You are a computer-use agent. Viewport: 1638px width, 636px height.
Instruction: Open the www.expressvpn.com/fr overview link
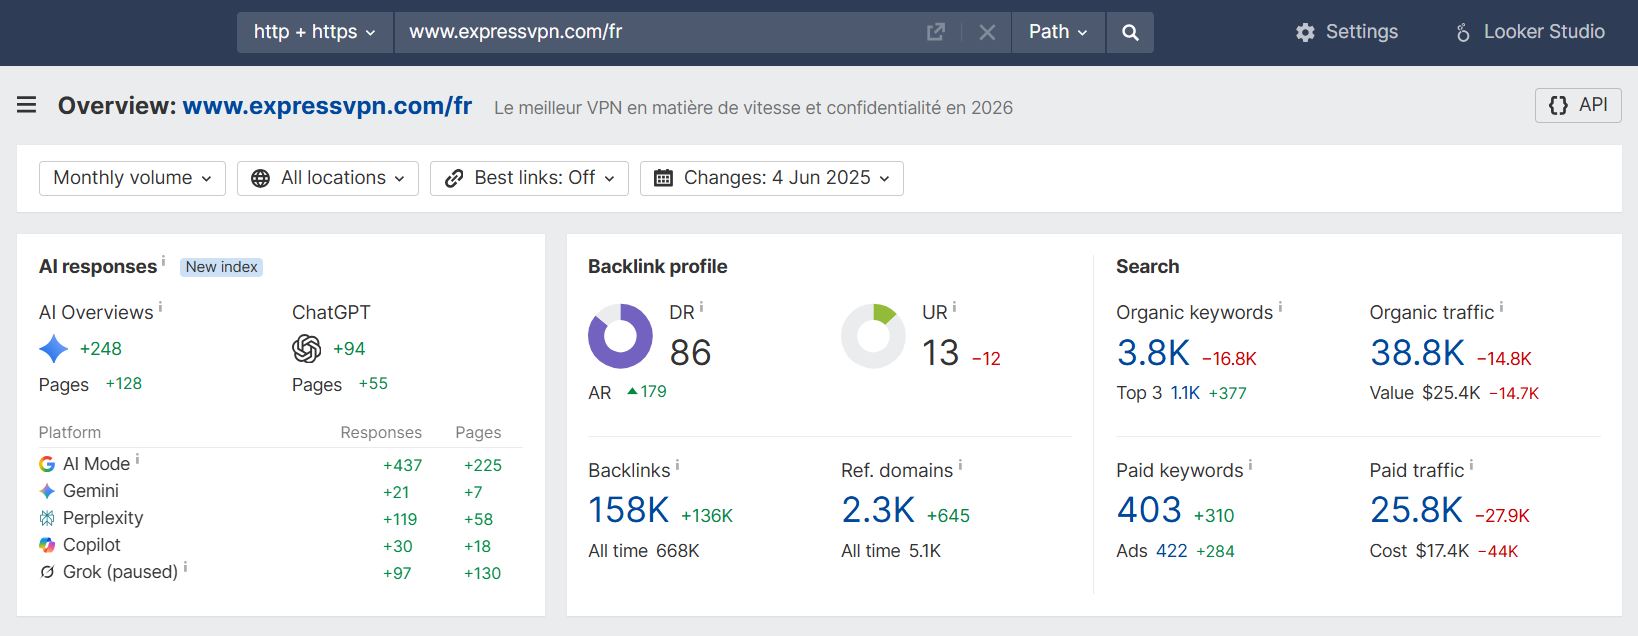point(327,106)
